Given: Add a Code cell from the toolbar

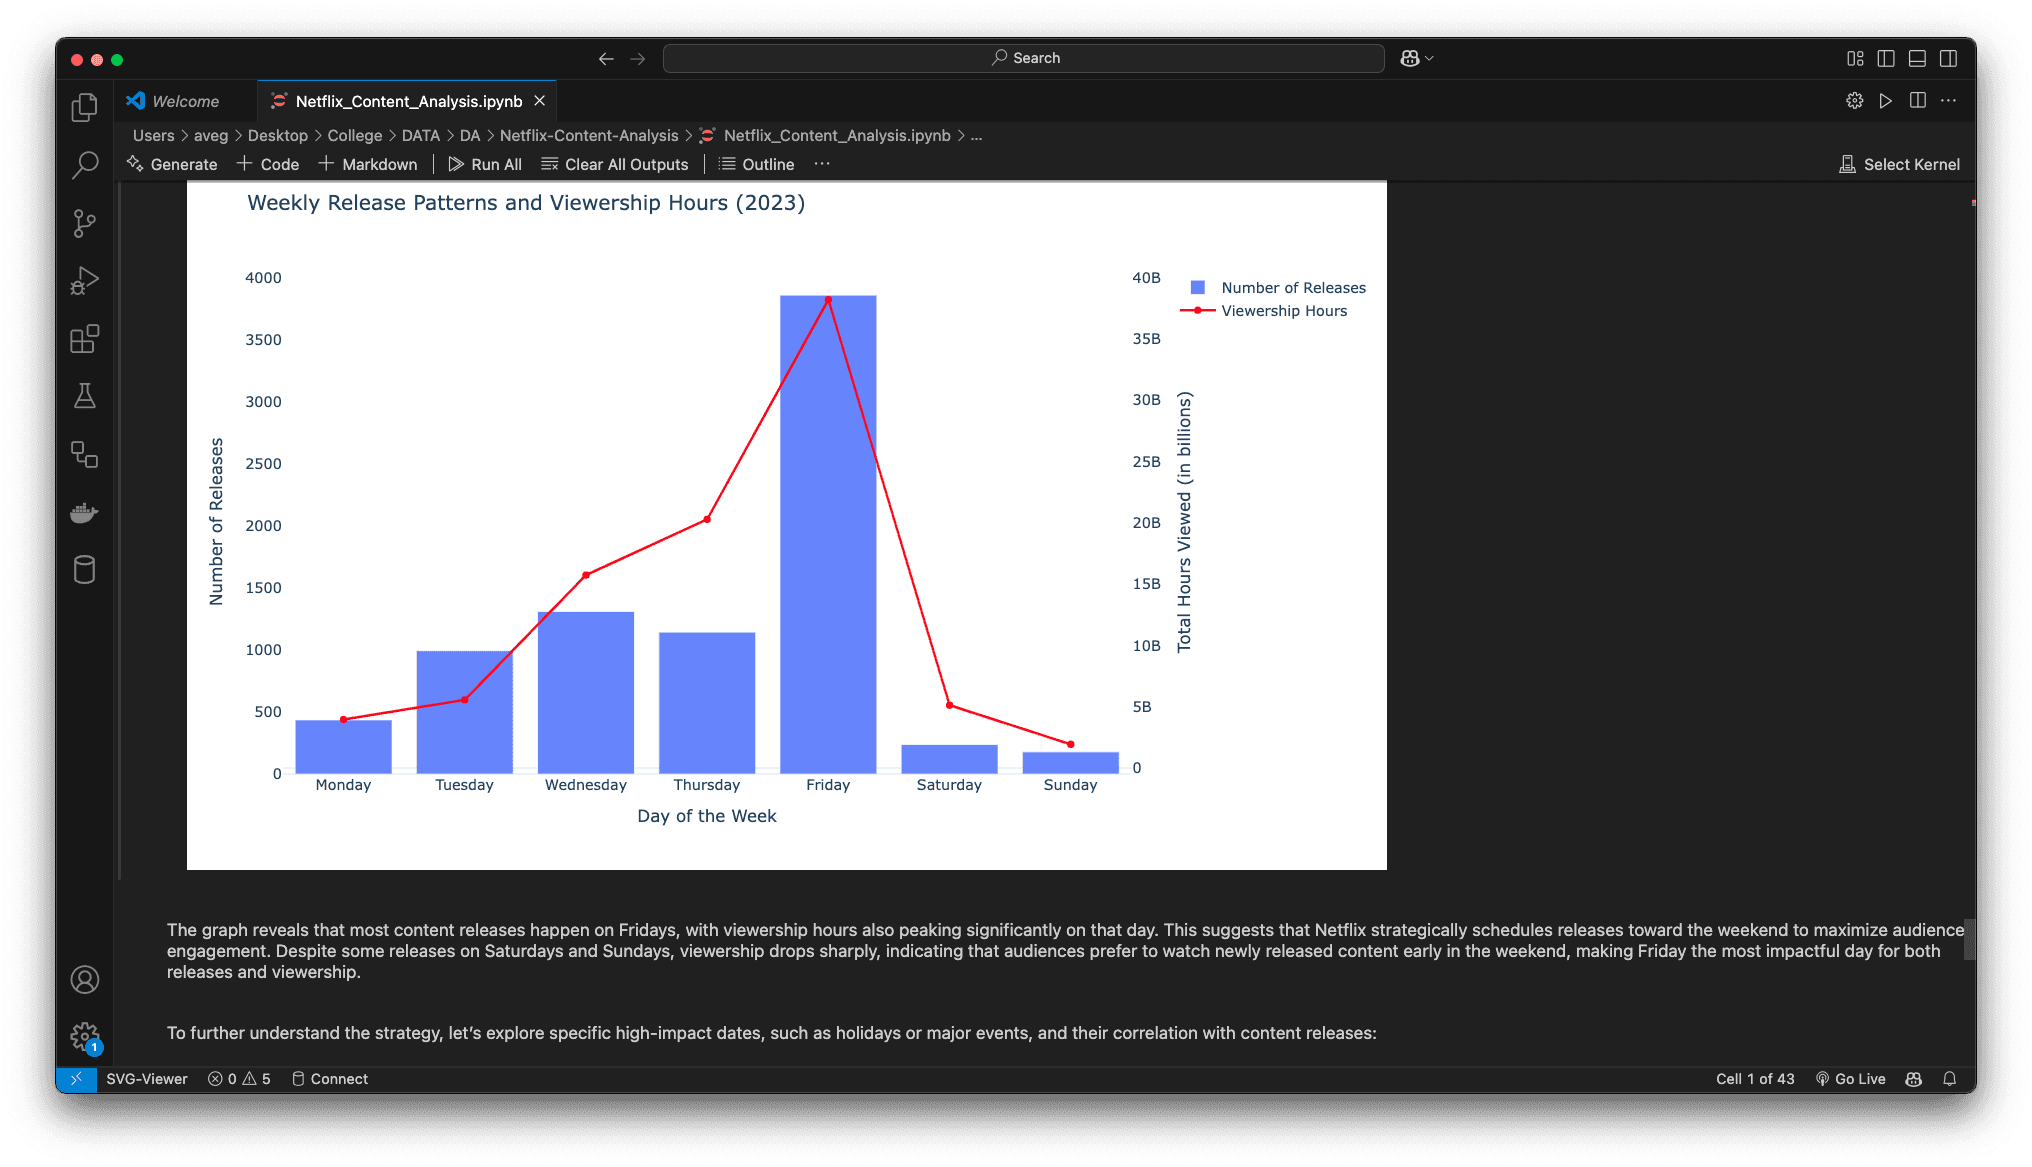Looking at the screenshot, I should pos(268,164).
